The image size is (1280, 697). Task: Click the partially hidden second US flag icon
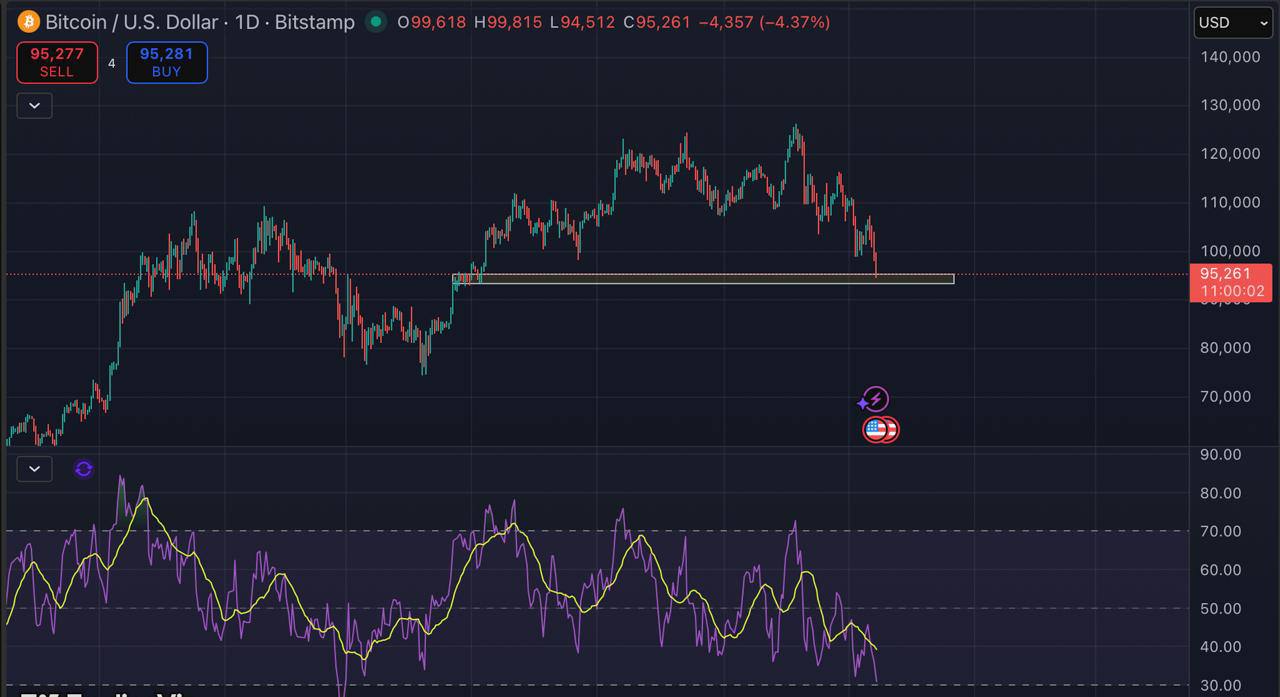point(891,430)
